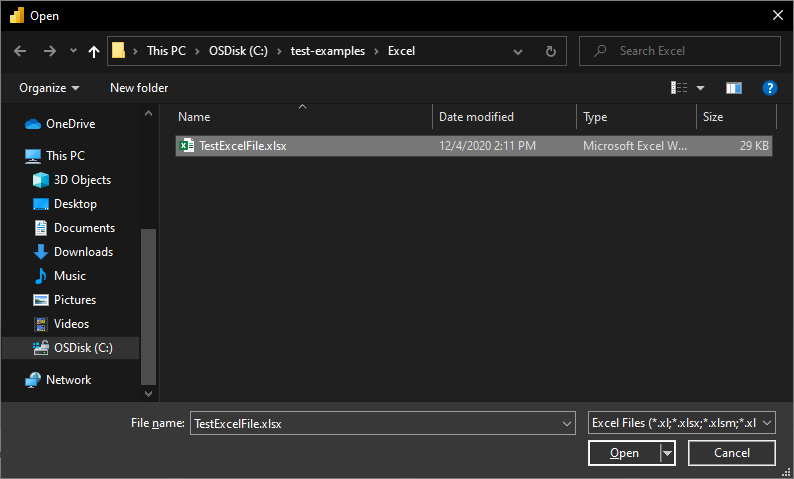Open the view options dropdown arrow
This screenshot has height=479, width=794.
700,88
